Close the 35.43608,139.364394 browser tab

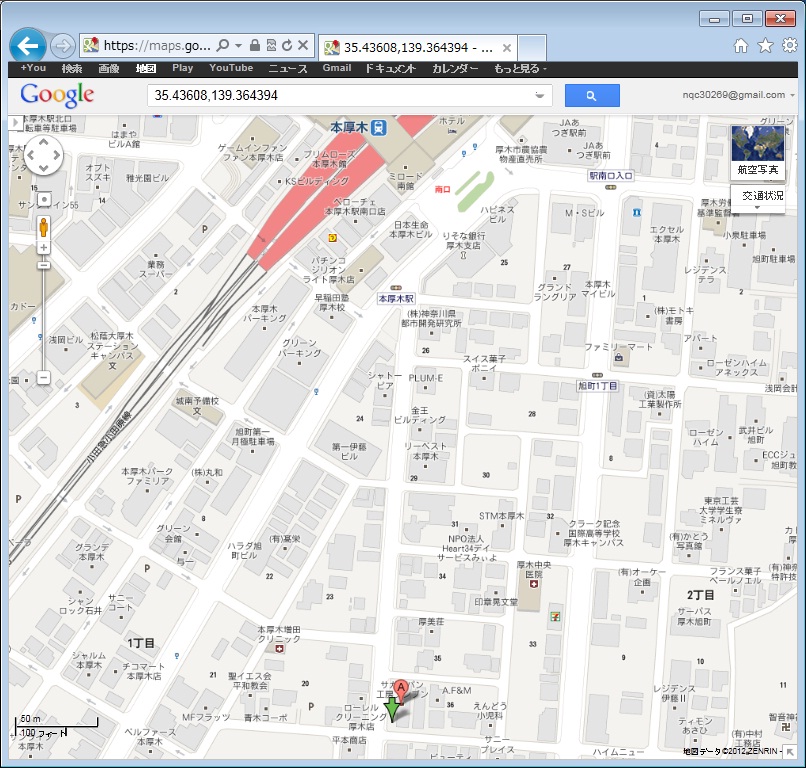[507, 48]
